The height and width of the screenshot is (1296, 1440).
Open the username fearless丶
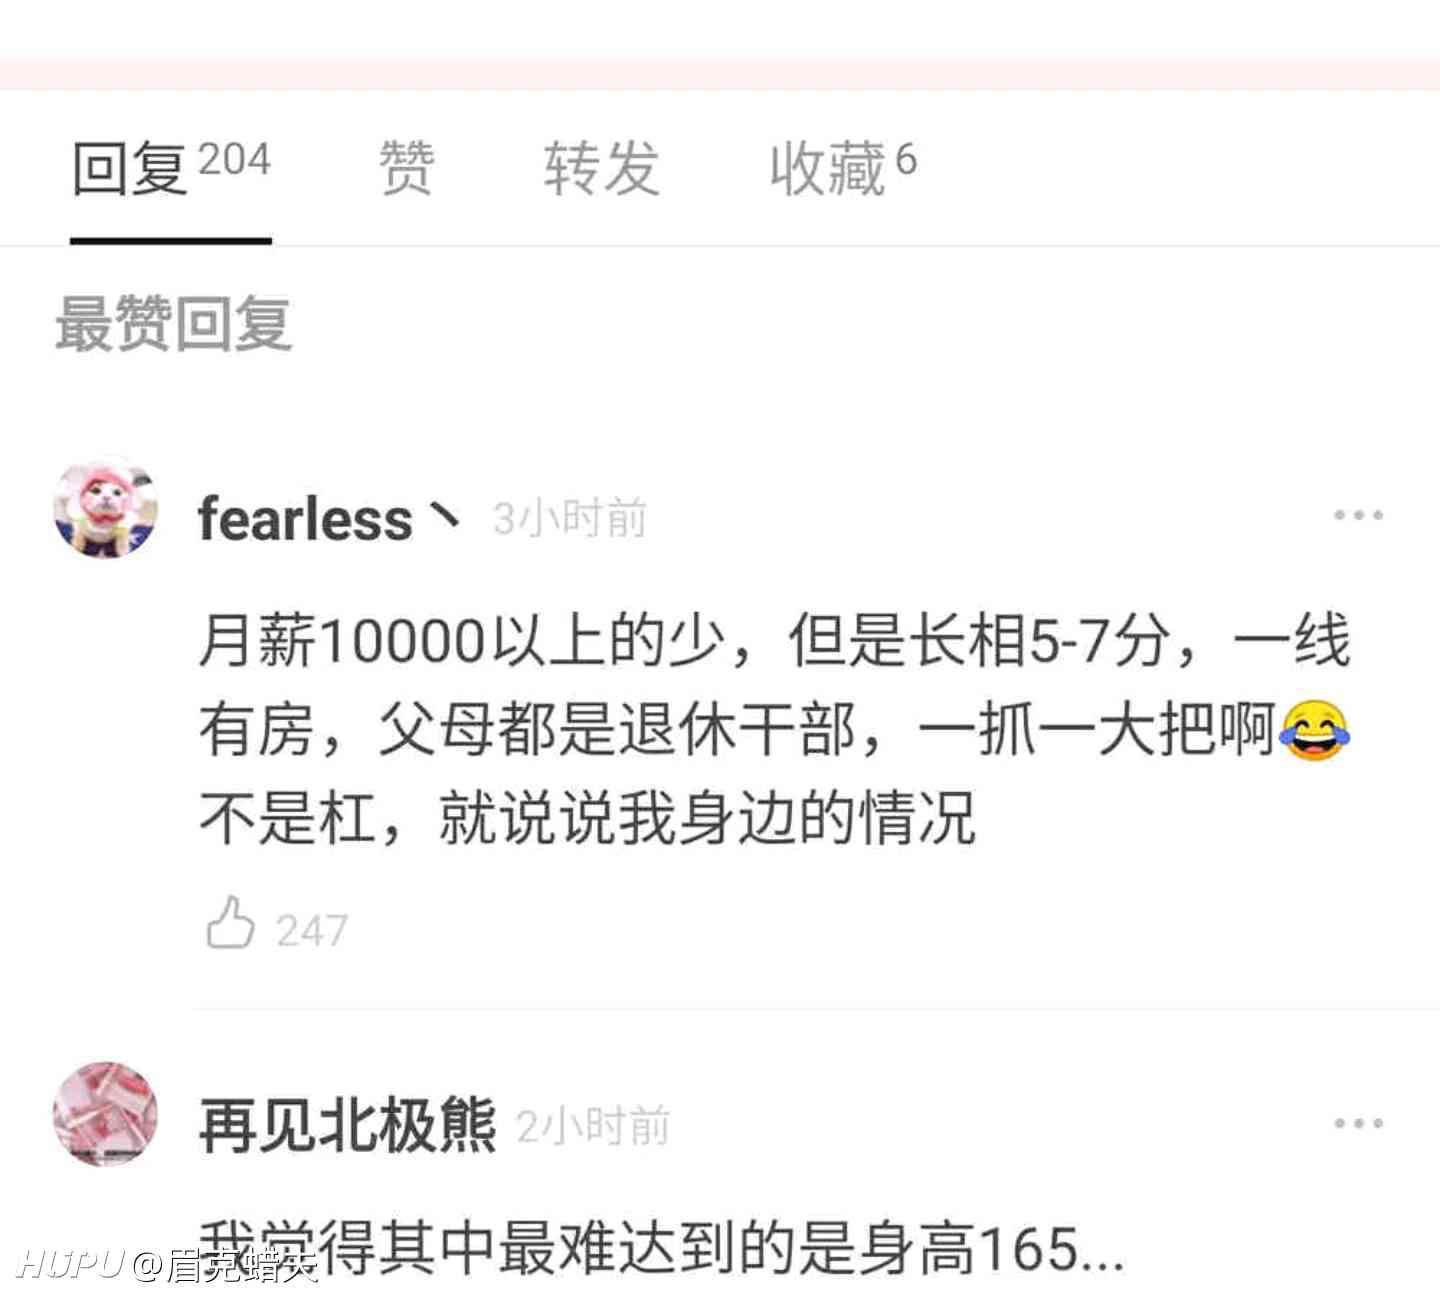pos(330,519)
